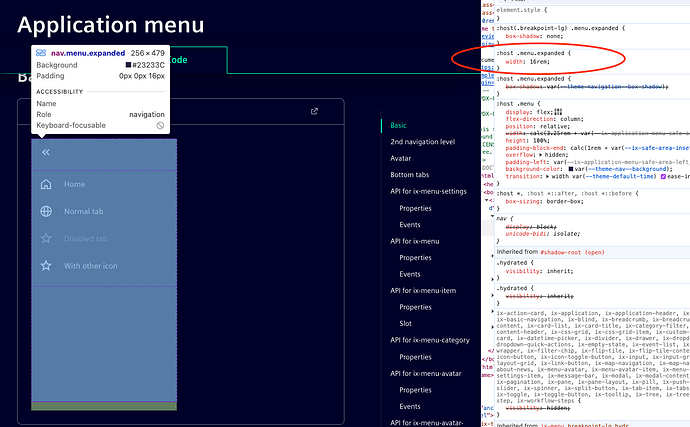690x427 pixels.
Task: Click the #shadow-root (open) link
Action: pos(572,252)
